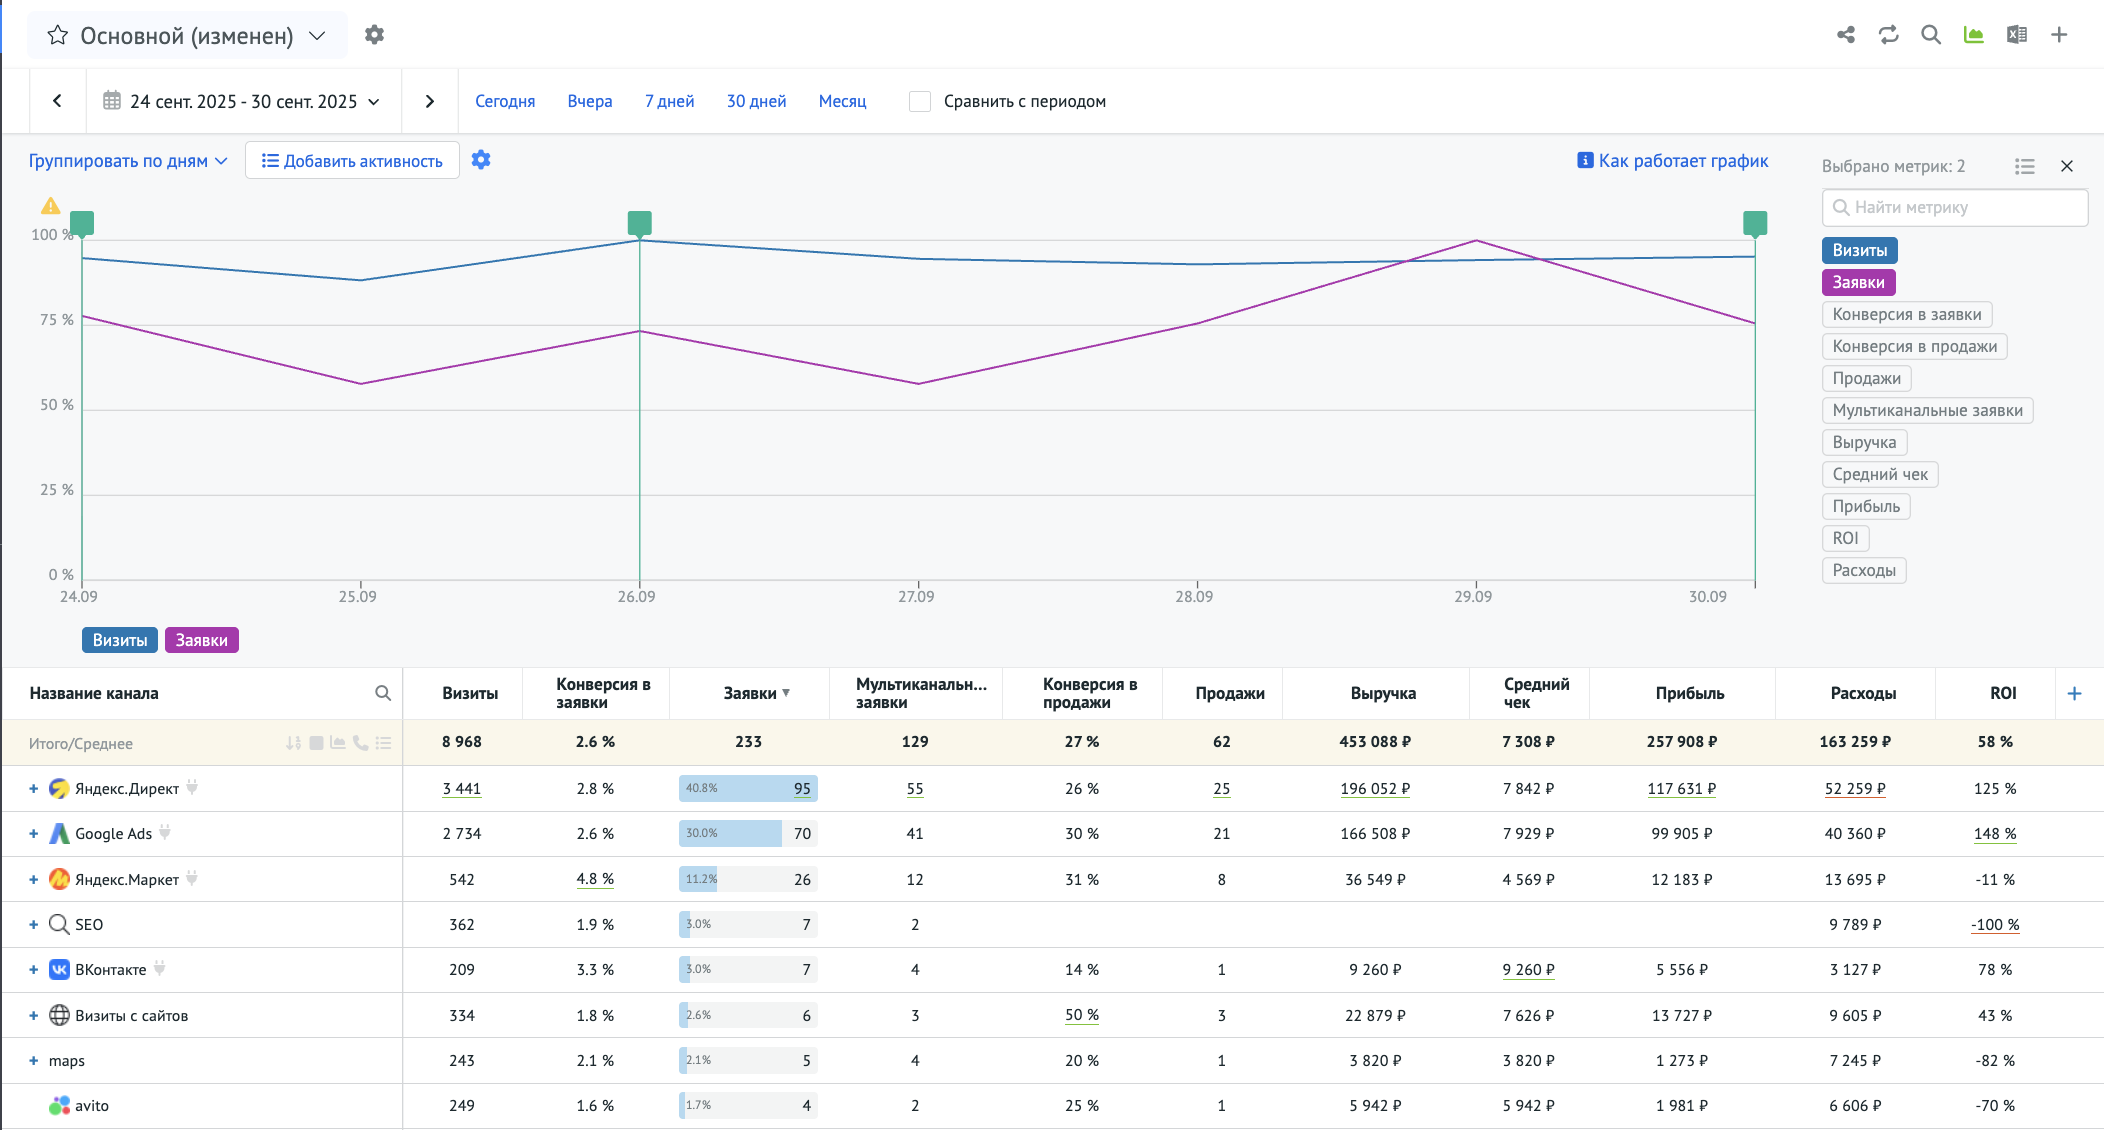This screenshot has height=1130, width=2104.
Task: Click the share icon in top toolbar
Action: click(x=1846, y=35)
